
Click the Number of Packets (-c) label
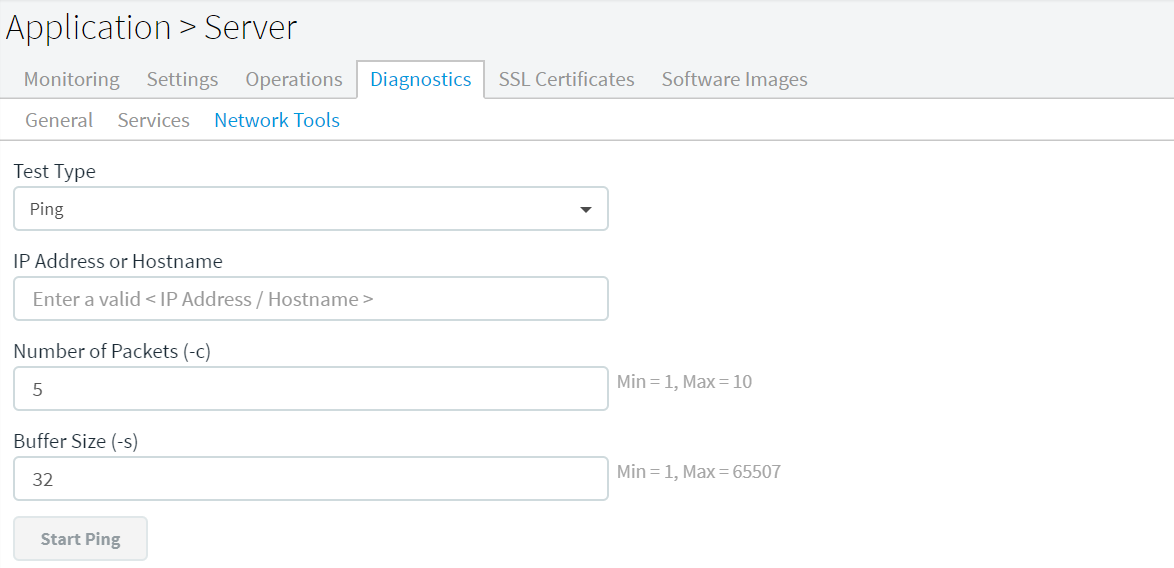(112, 351)
